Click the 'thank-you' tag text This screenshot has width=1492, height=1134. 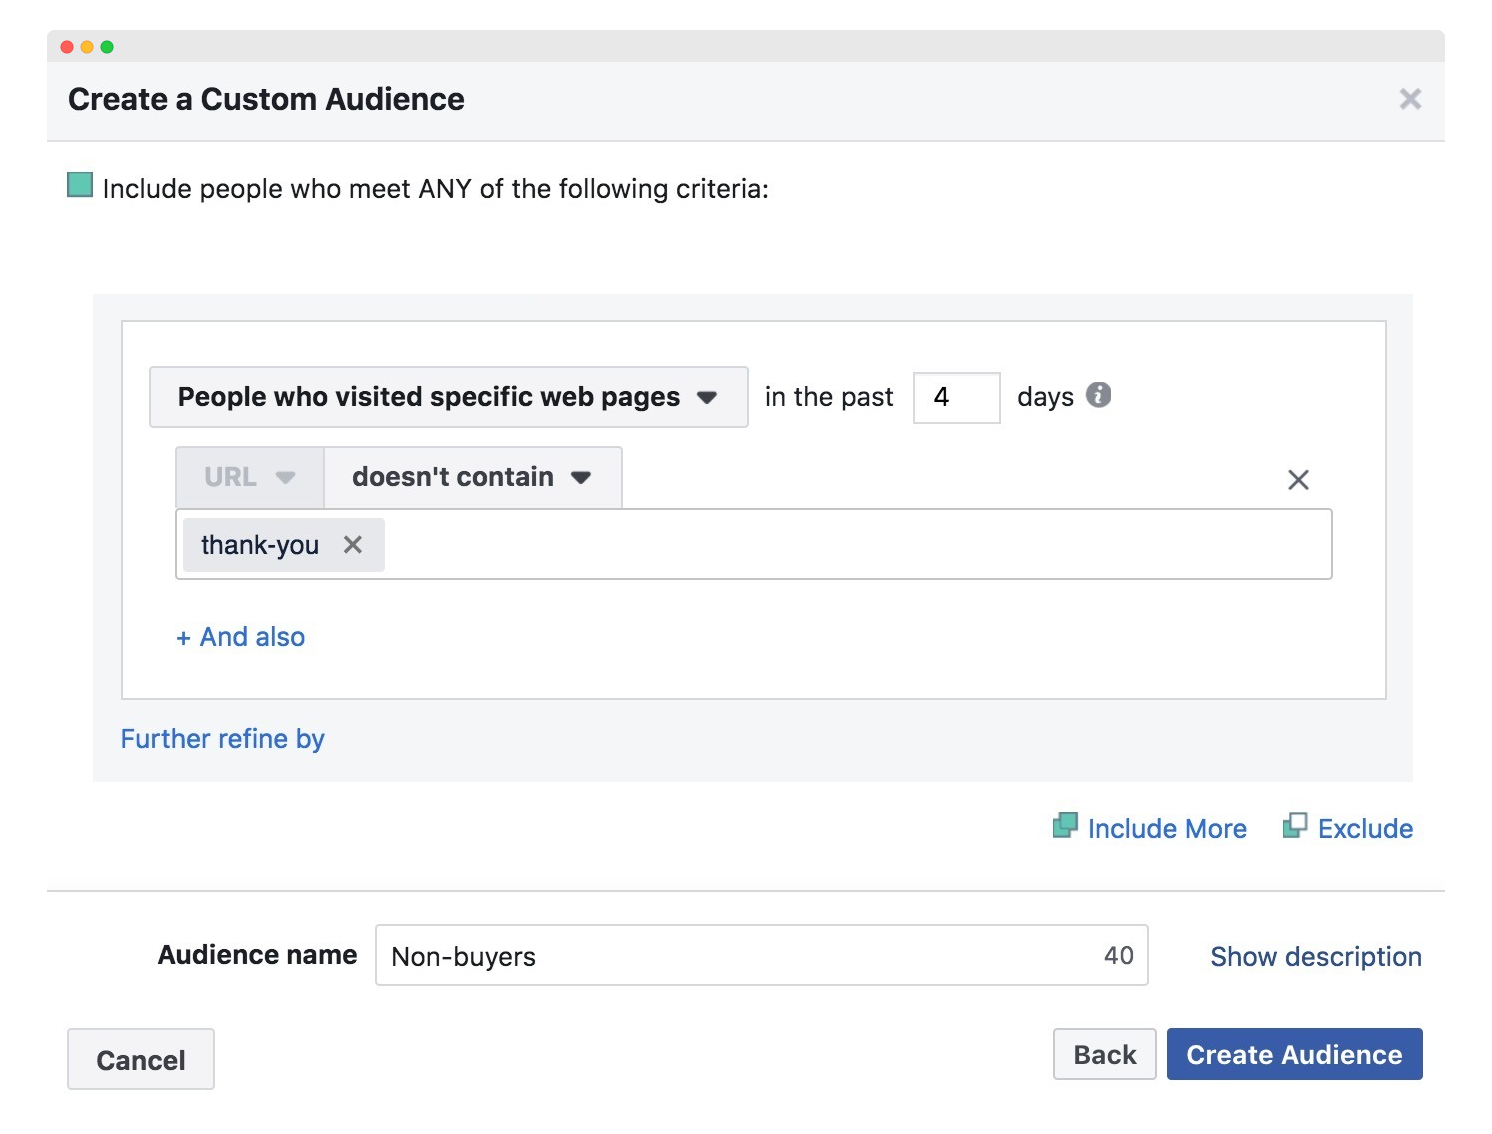tap(260, 545)
